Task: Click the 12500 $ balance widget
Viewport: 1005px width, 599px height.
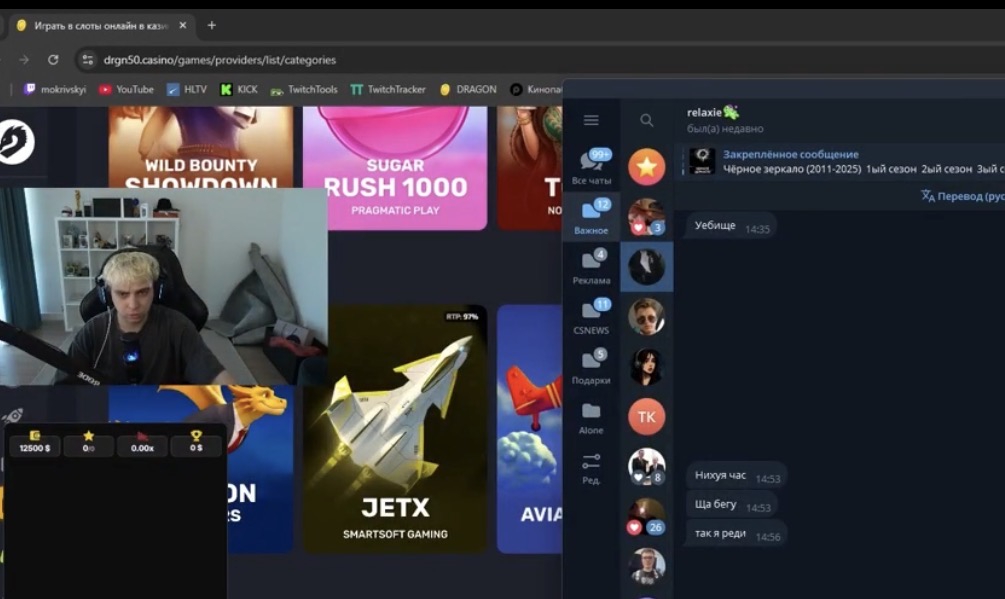Action: tap(35, 443)
